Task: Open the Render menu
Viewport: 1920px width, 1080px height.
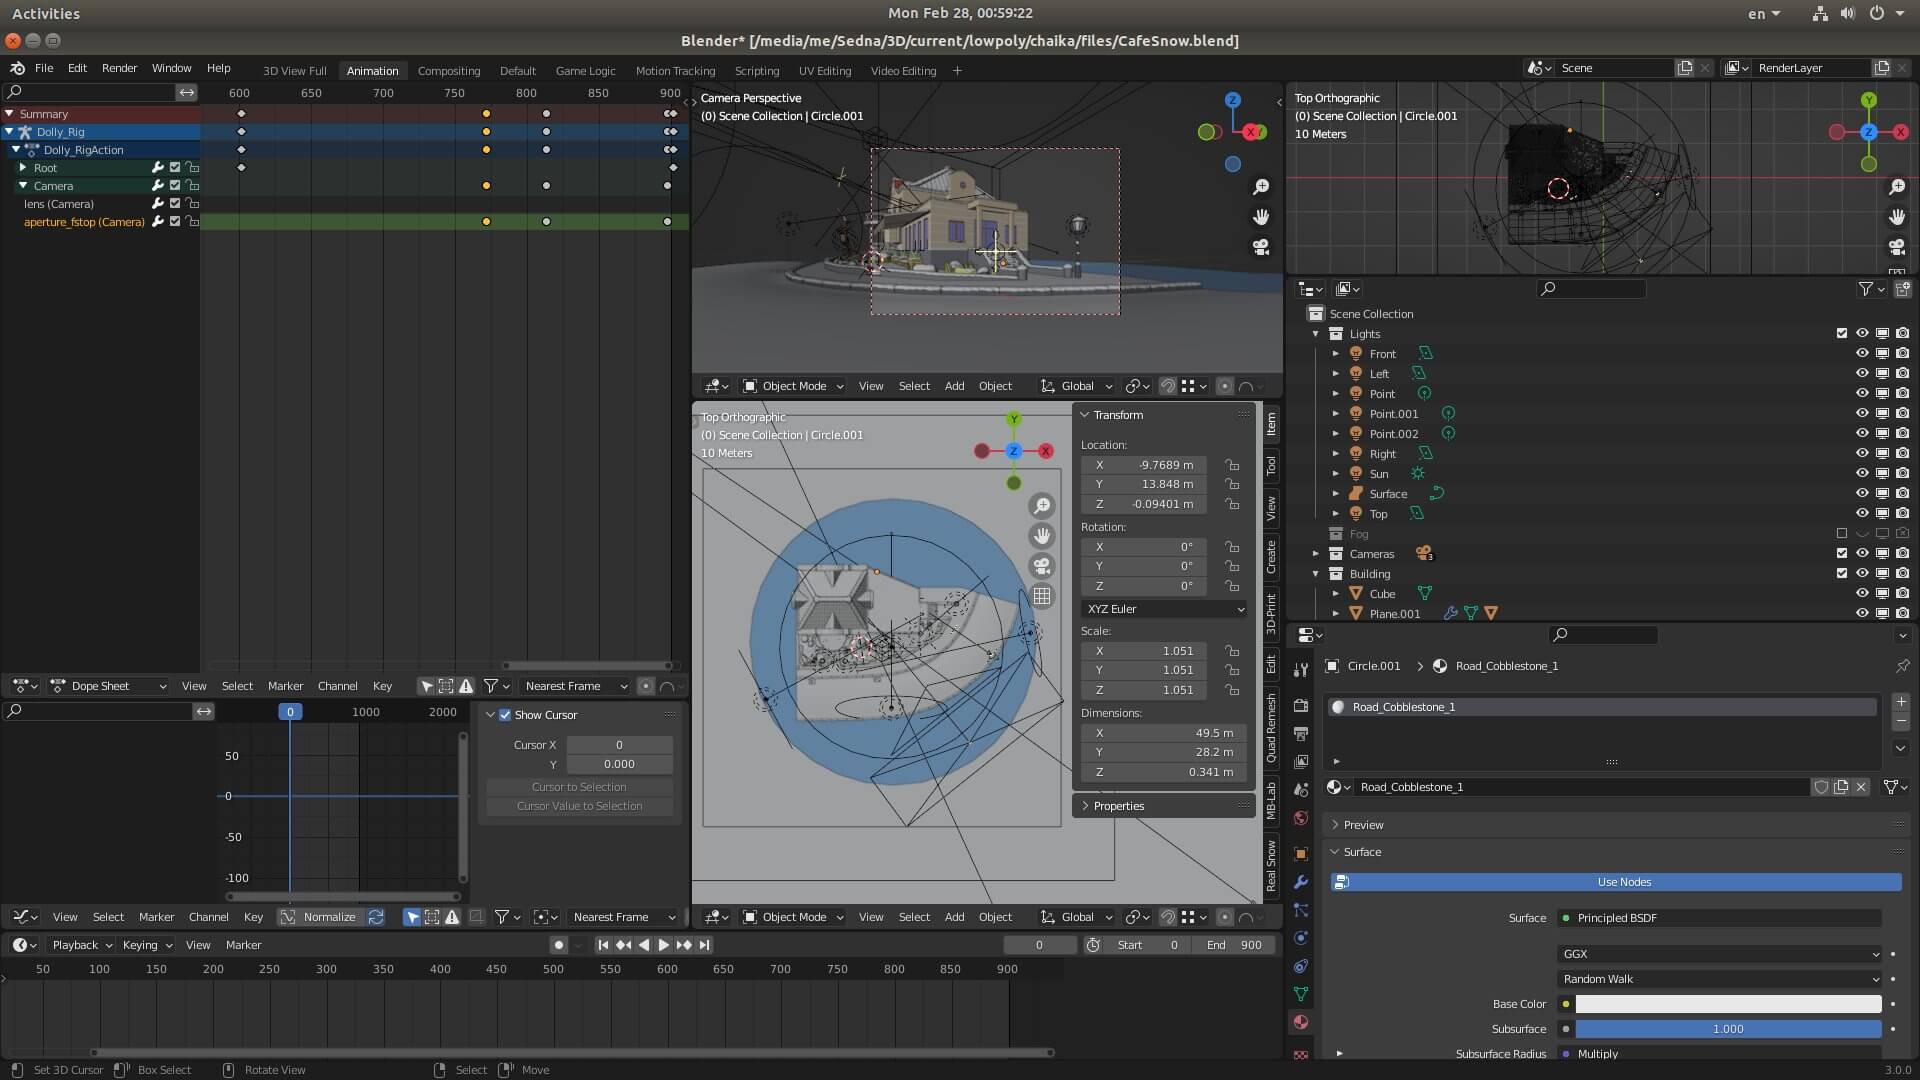Action: coord(119,68)
